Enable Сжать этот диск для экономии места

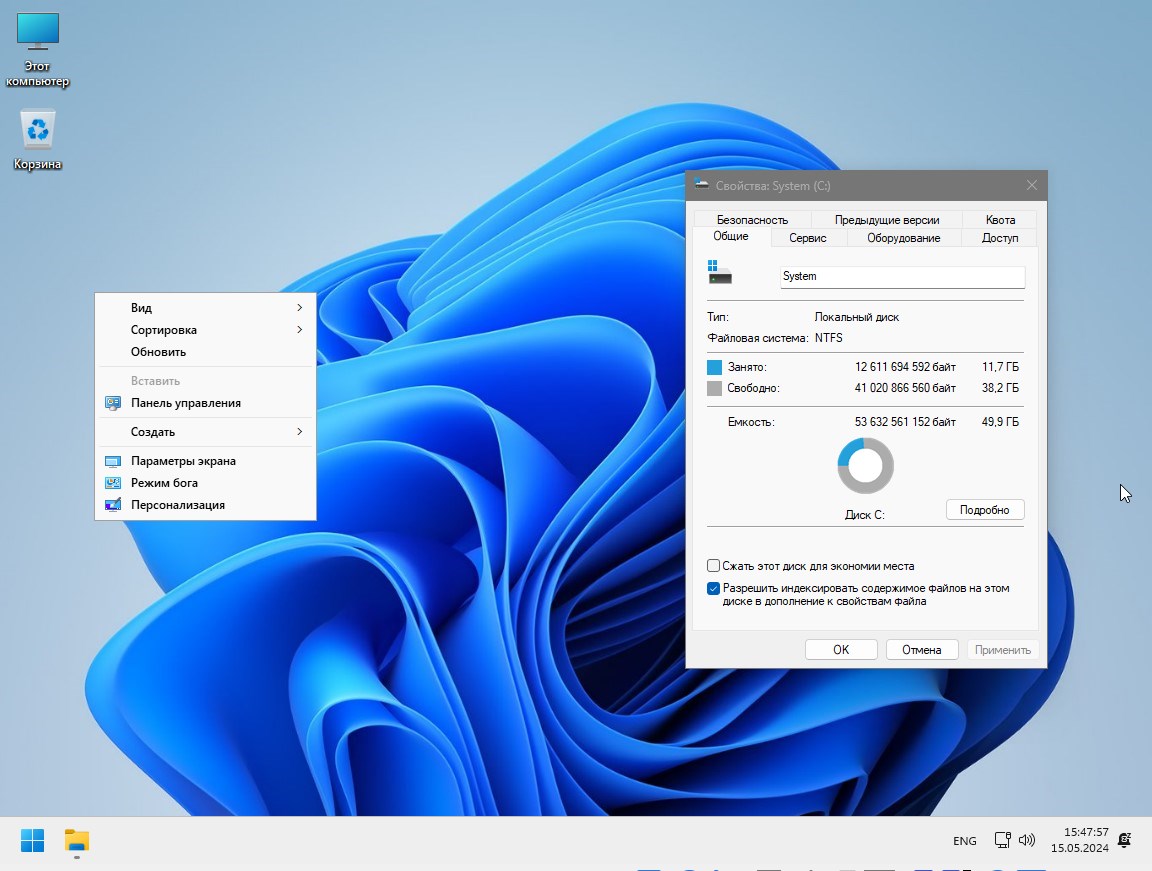coord(714,565)
